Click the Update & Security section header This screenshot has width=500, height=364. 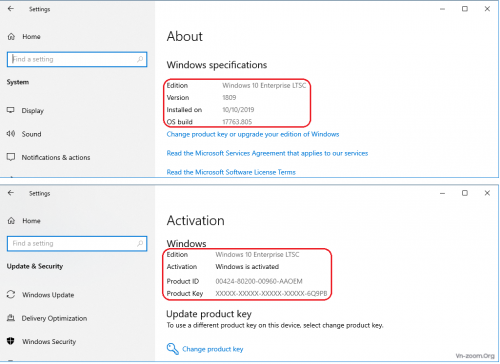click(35, 266)
